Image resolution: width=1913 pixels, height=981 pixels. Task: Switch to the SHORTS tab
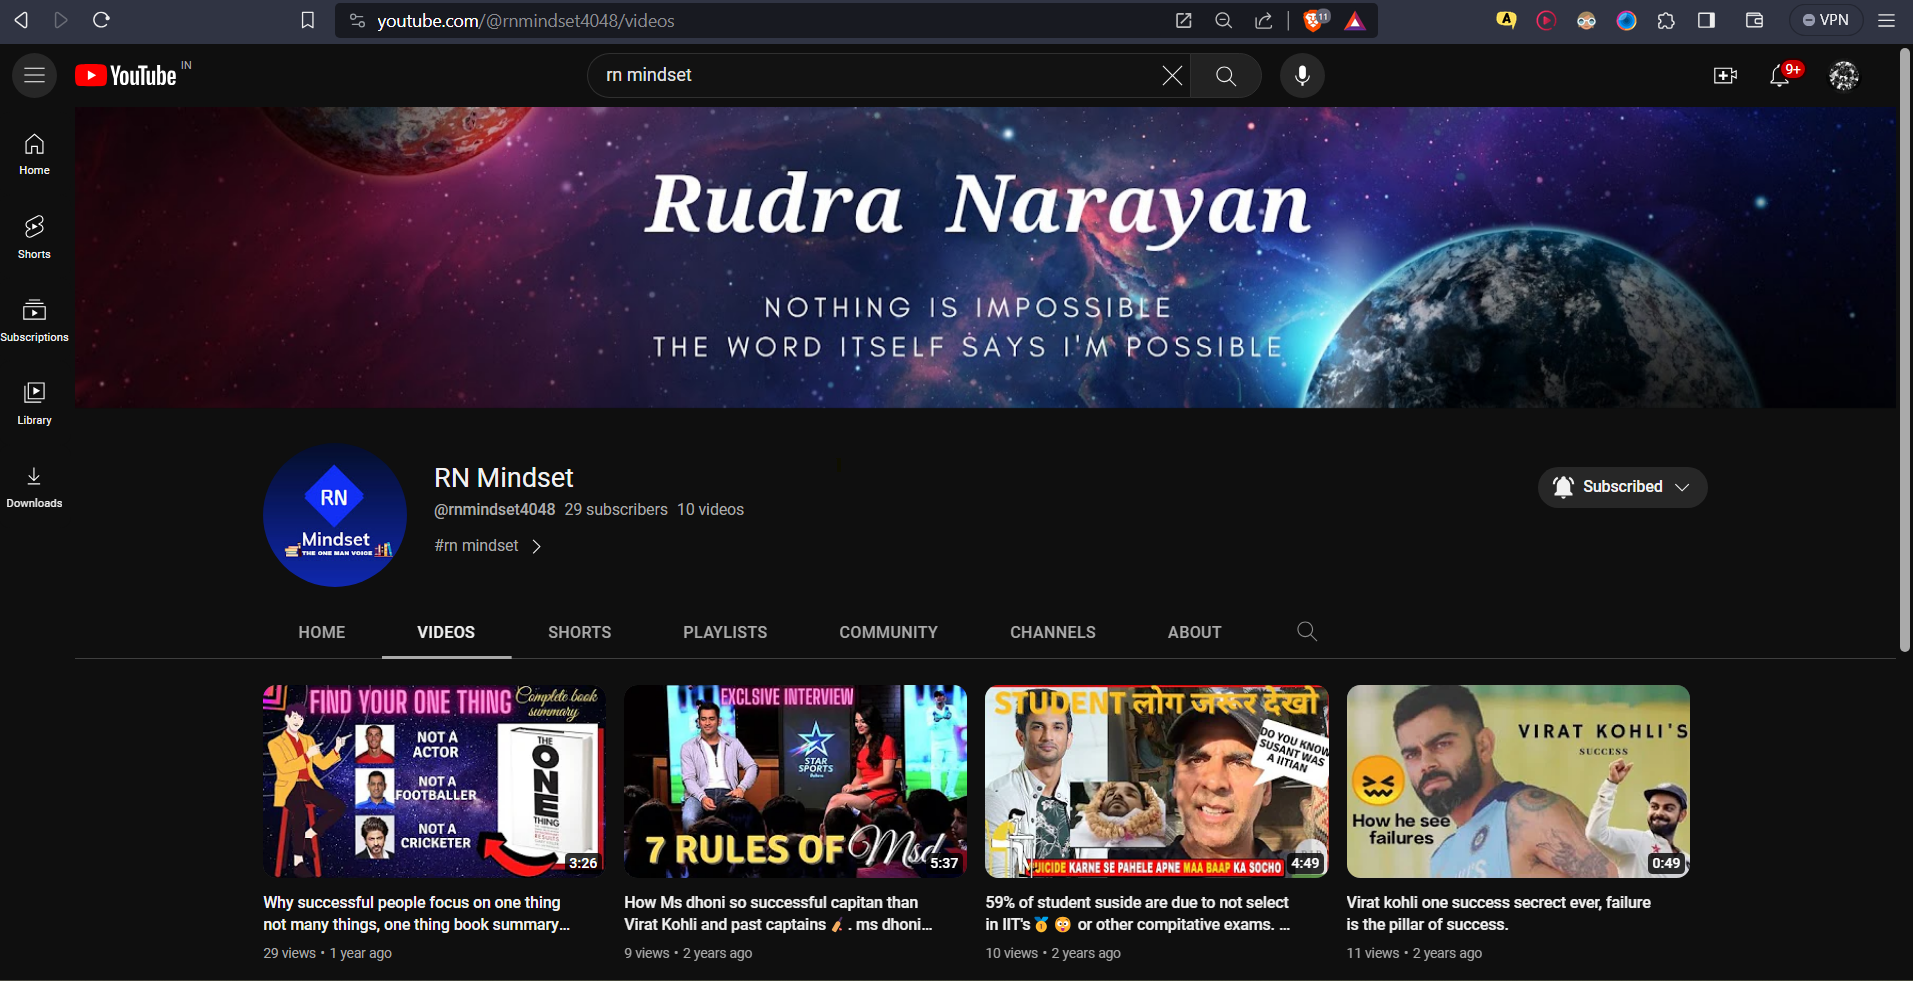[x=580, y=632]
